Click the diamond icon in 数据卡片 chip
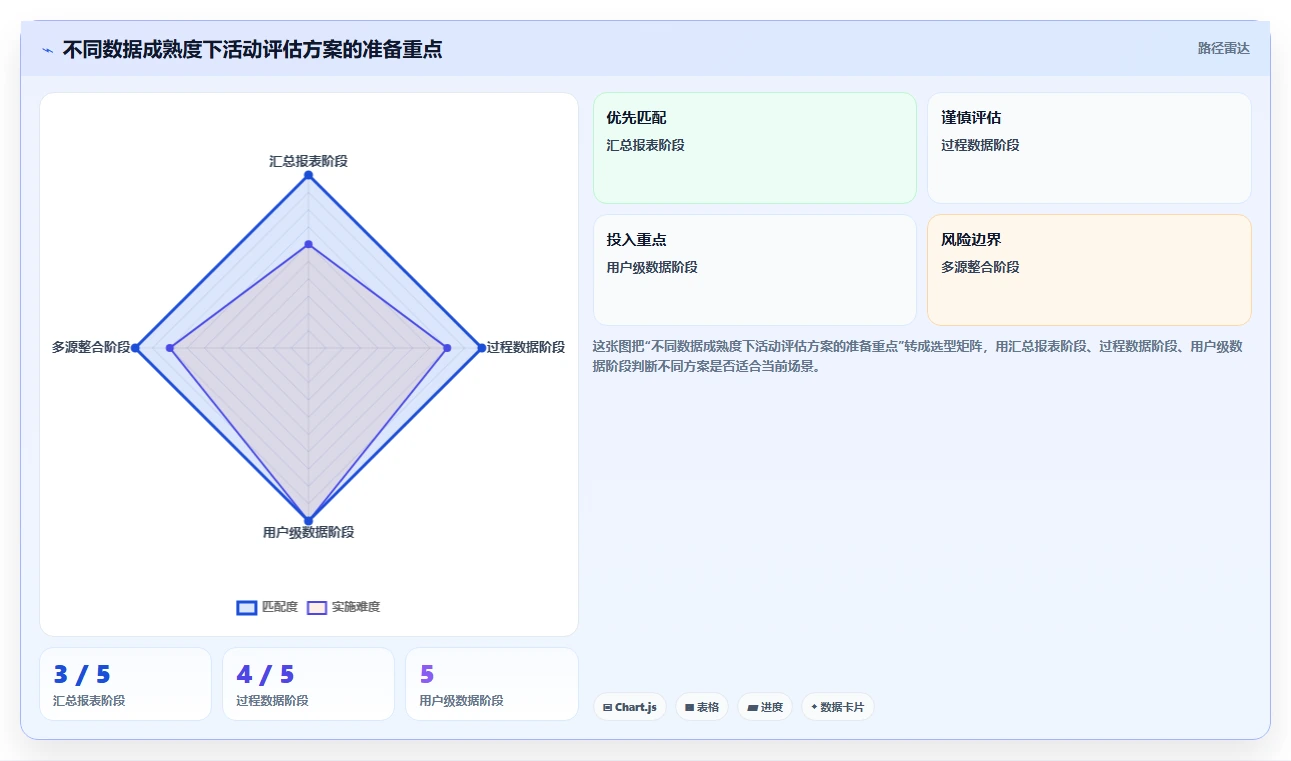 [814, 707]
